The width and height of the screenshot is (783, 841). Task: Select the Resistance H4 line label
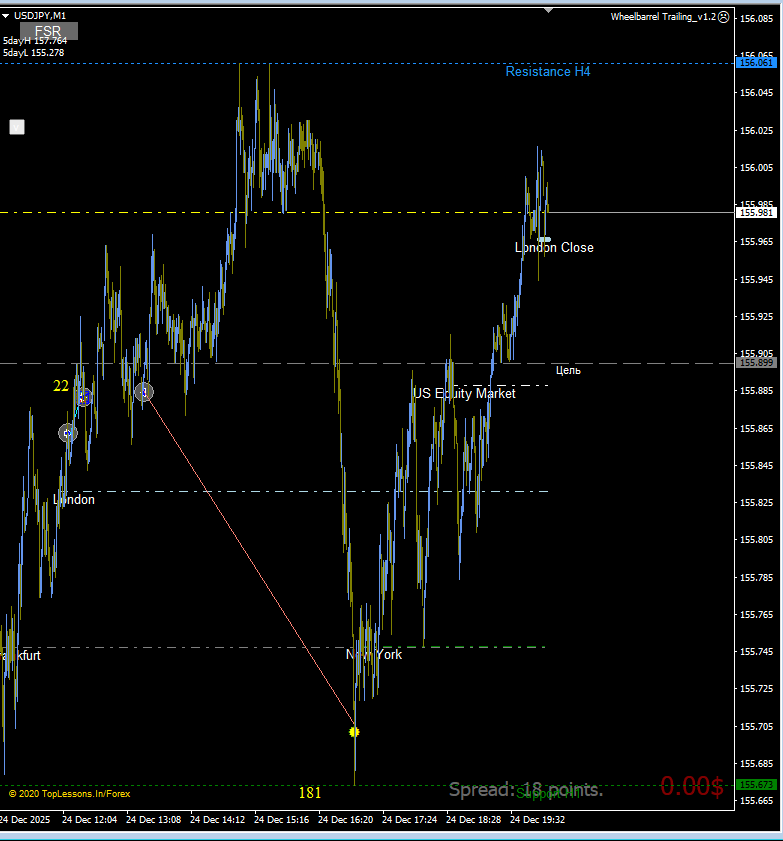click(548, 72)
